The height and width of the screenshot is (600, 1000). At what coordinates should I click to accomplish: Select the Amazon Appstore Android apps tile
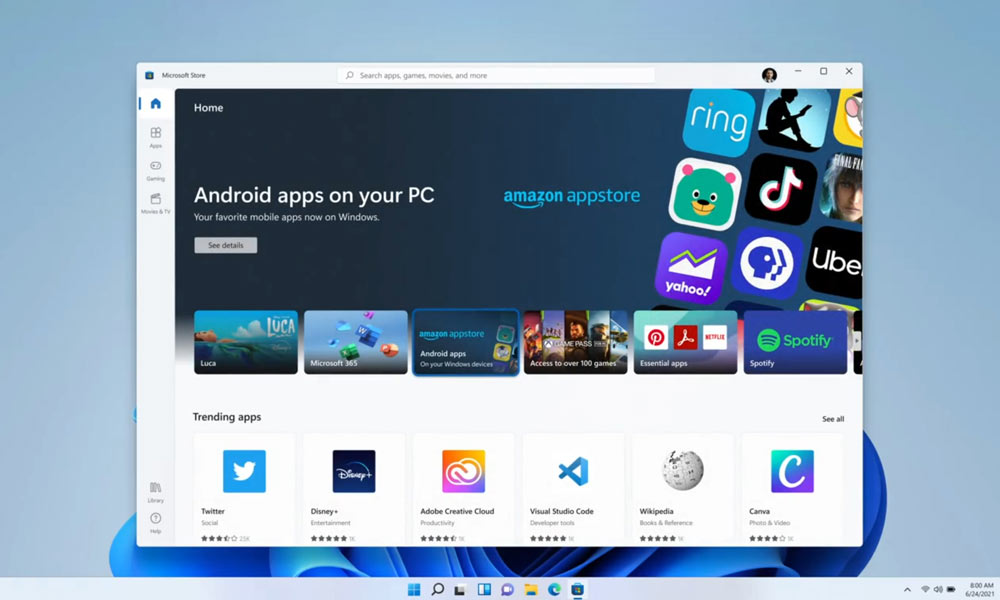point(466,342)
